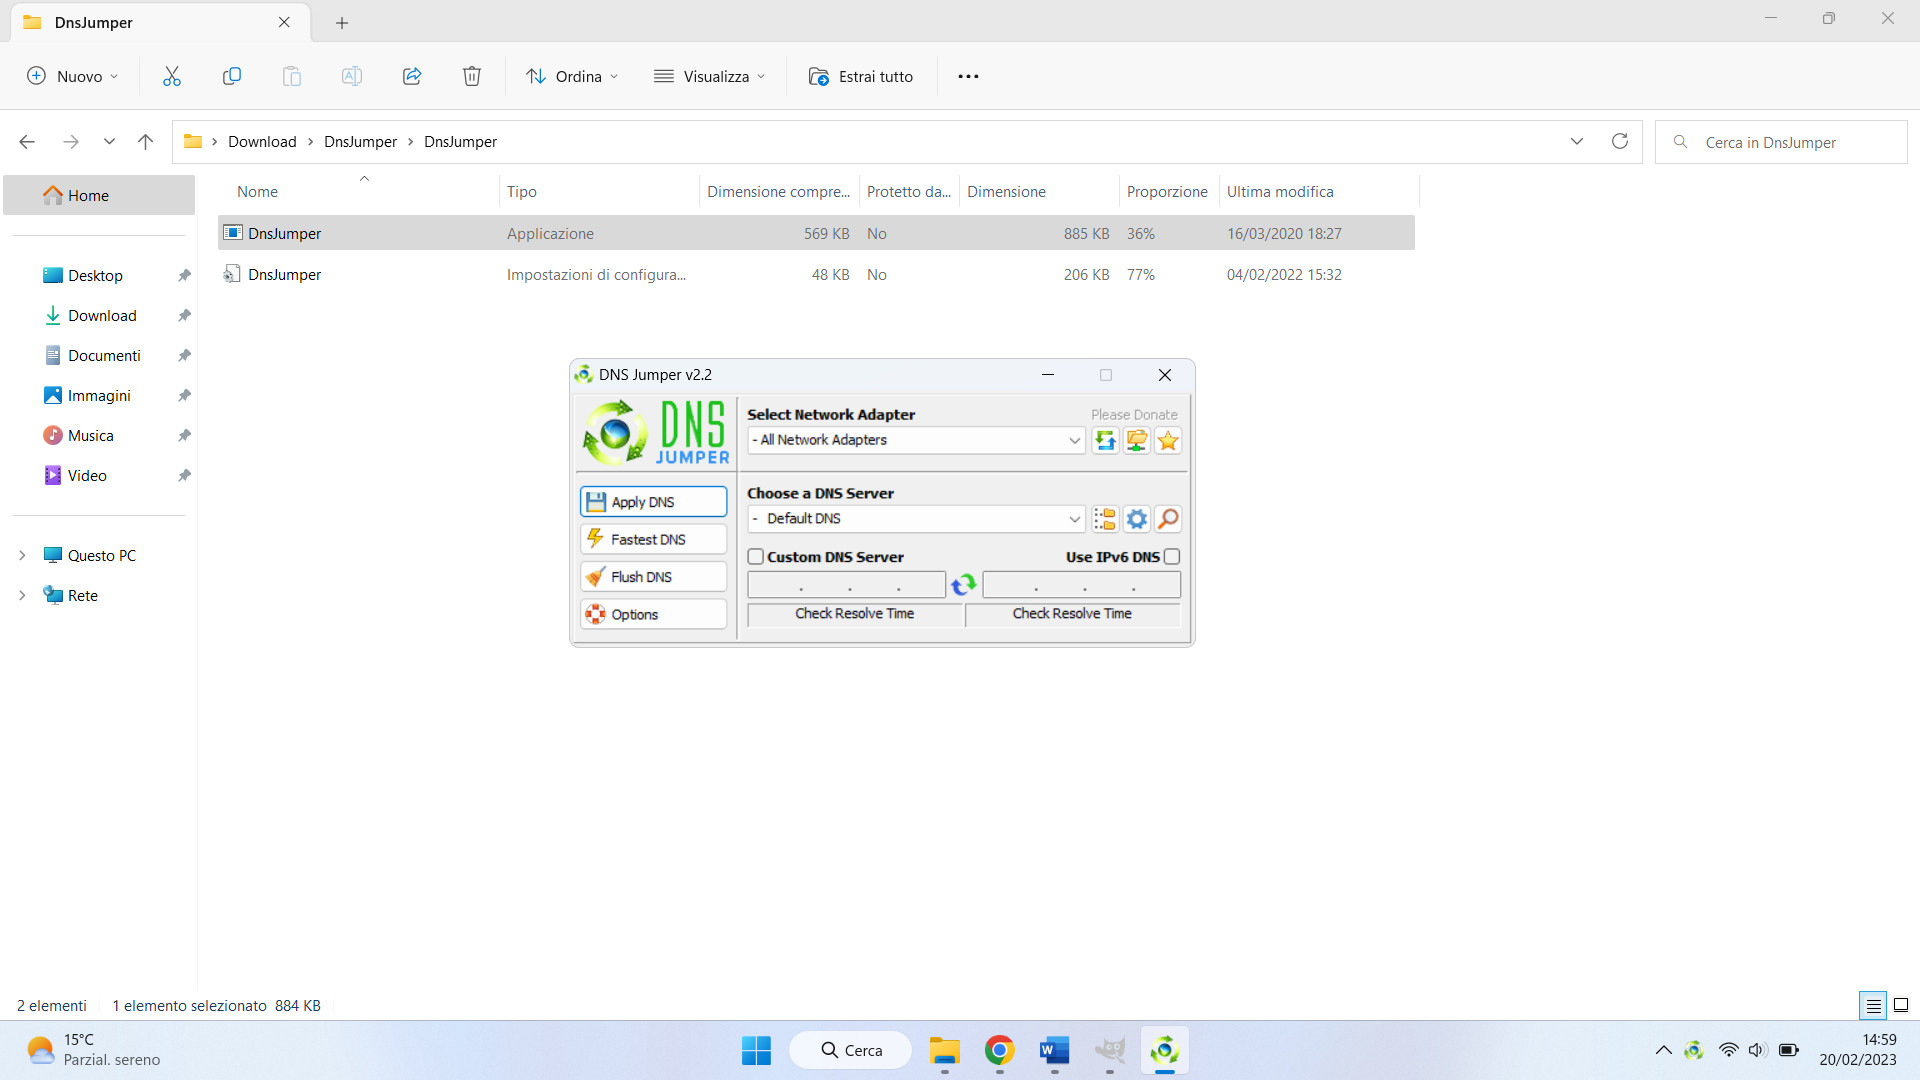
Task: Open DNS Jumper from the taskbar
Action: tap(1166, 1050)
